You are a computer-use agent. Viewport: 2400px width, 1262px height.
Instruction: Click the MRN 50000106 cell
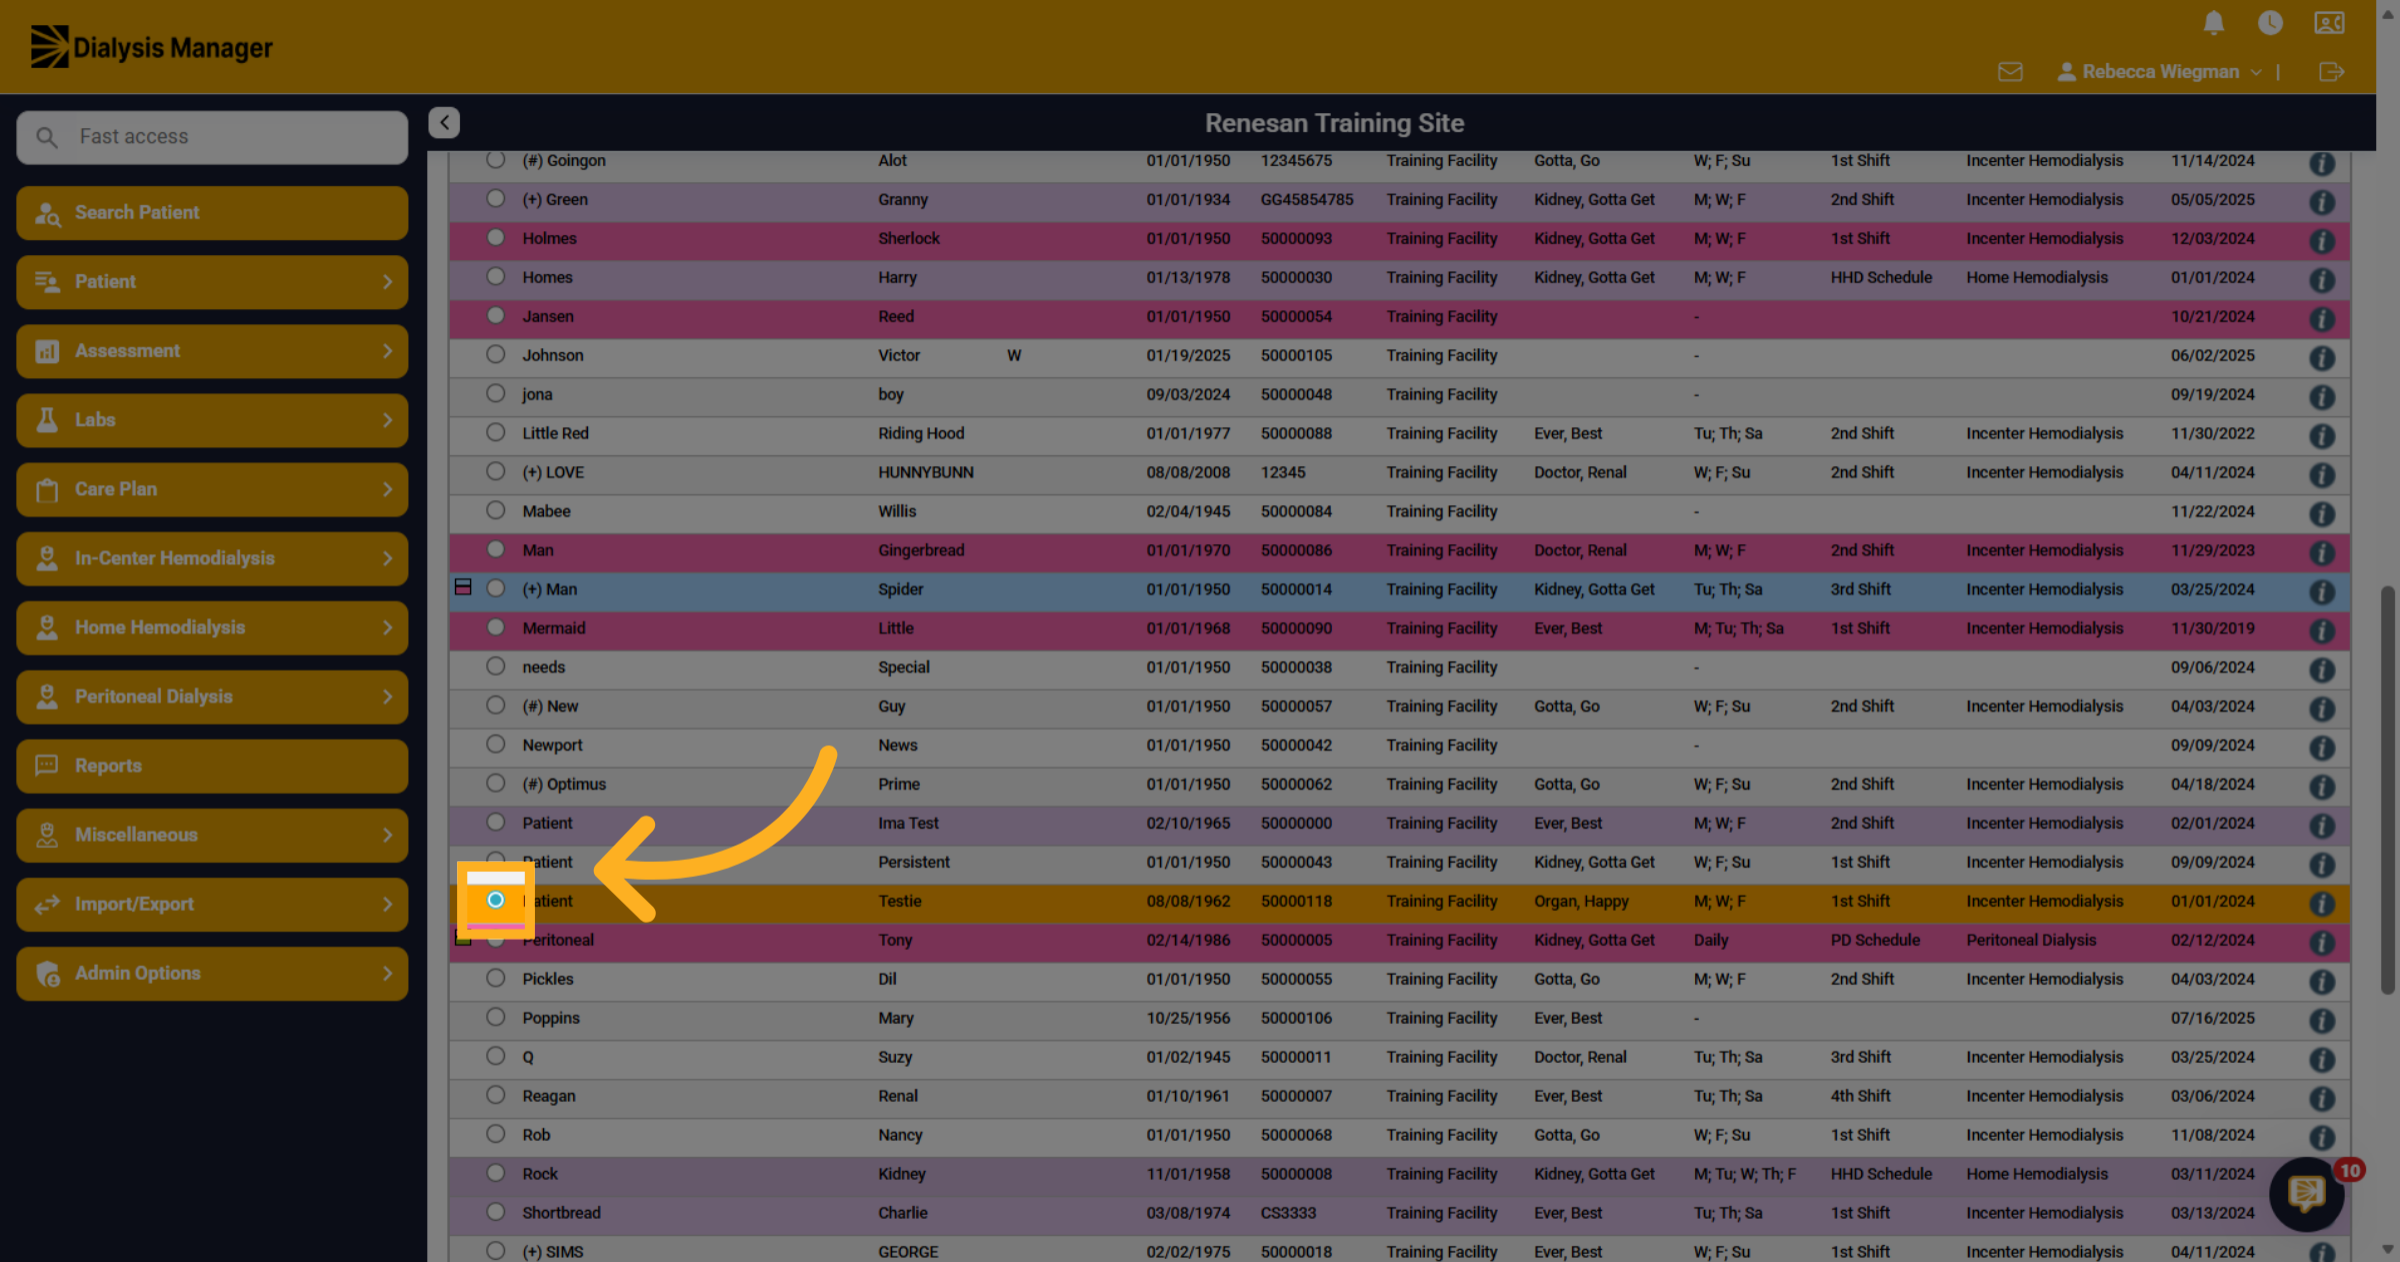coord(1296,1018)
